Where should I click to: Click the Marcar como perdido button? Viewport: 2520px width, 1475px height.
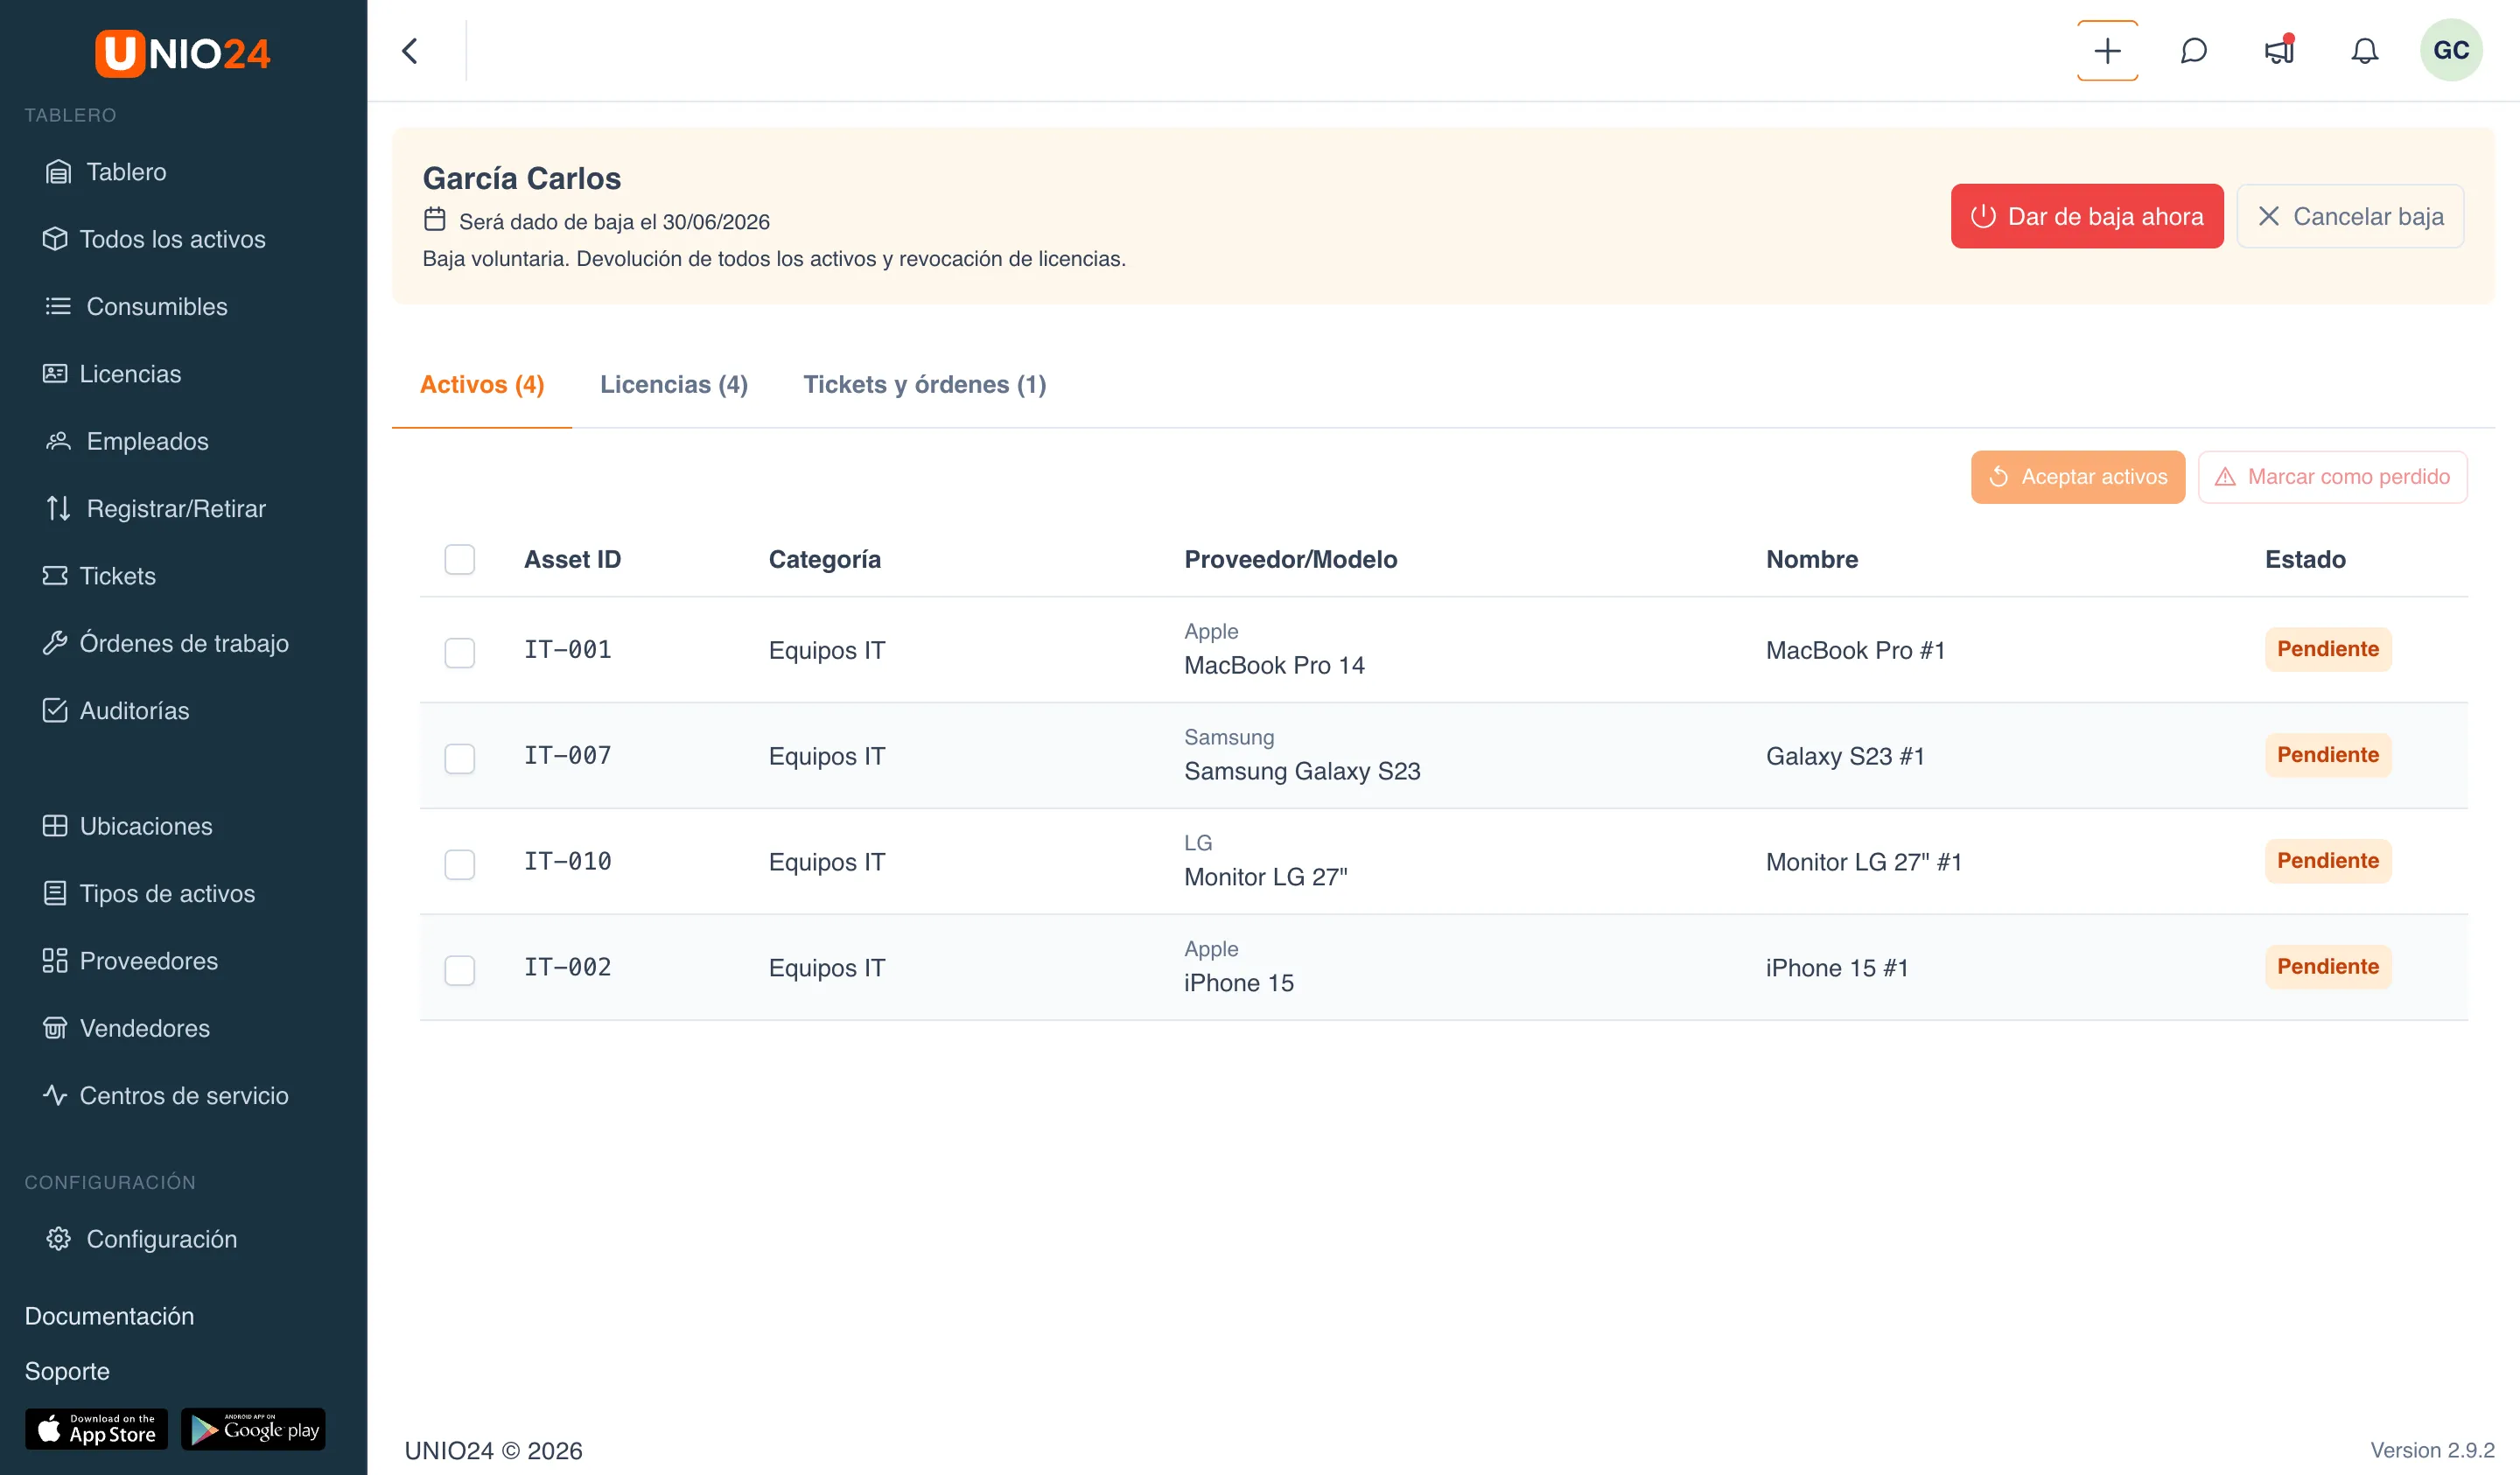(x=2333, y=477)
